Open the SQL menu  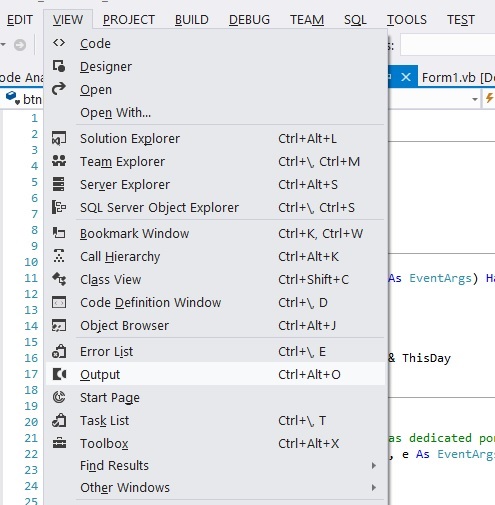coord(355,20)
